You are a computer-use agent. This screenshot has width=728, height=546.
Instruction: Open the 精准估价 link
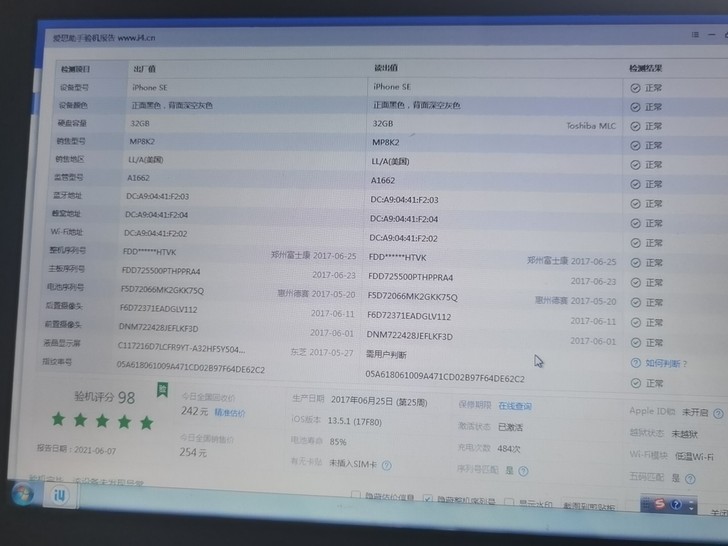tap(229, 412)
